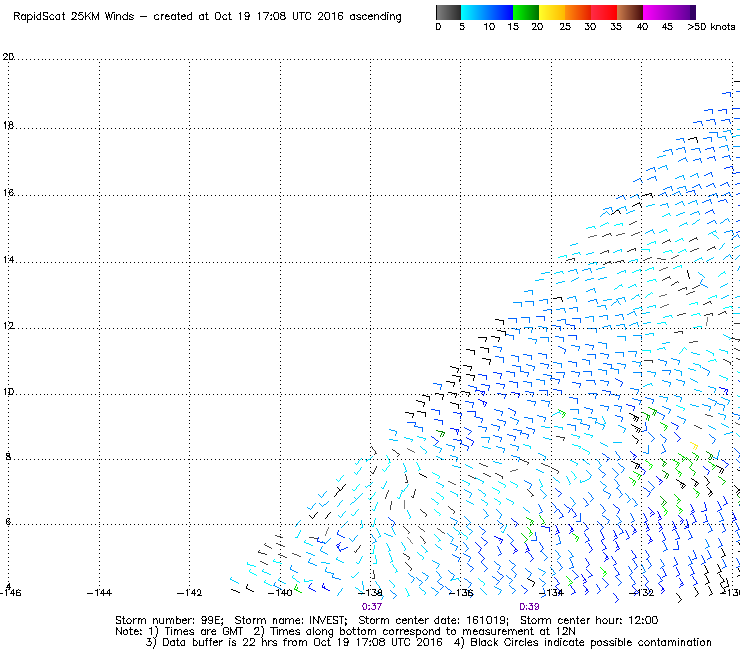Click the legend tick label 25
The width and height of the screenshot is (740, 650).
pyautogui.click(x=565, y=27)
